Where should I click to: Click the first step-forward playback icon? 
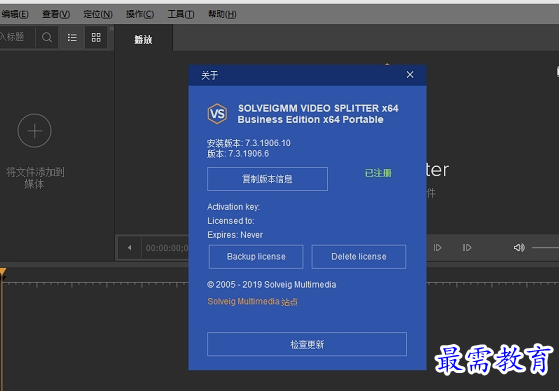pyautogui.click(x=437, y=247)
